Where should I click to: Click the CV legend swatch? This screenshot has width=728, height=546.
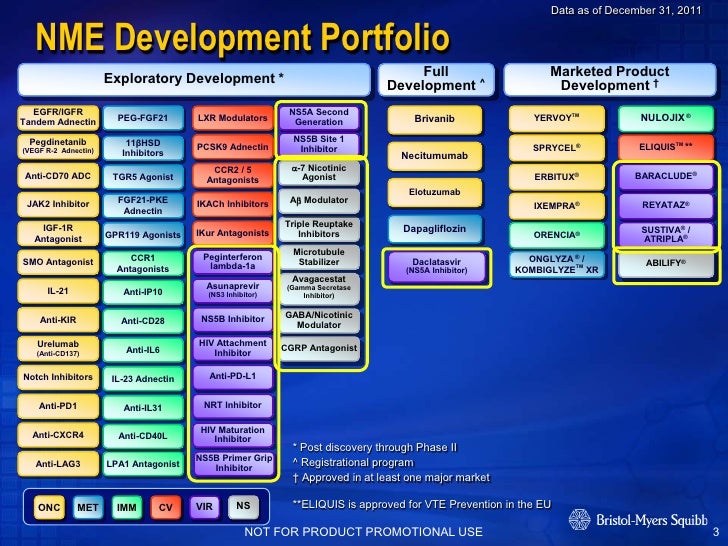point(166,507)
